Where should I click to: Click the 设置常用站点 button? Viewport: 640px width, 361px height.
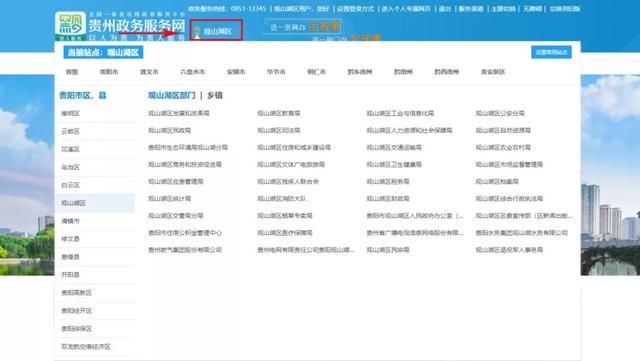551,52
